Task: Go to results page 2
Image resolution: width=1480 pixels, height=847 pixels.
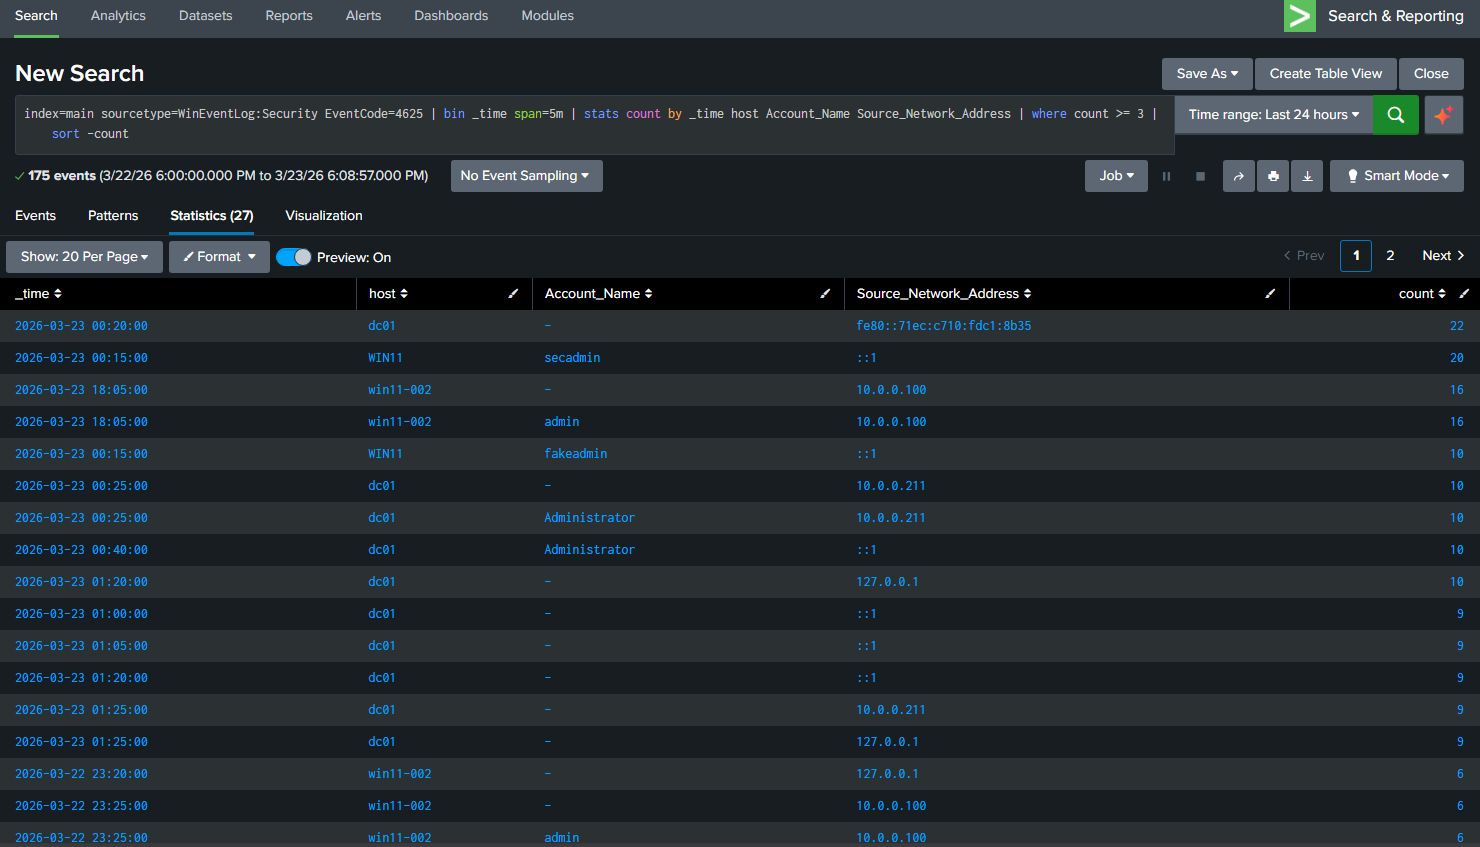Action: point(1390,255)
